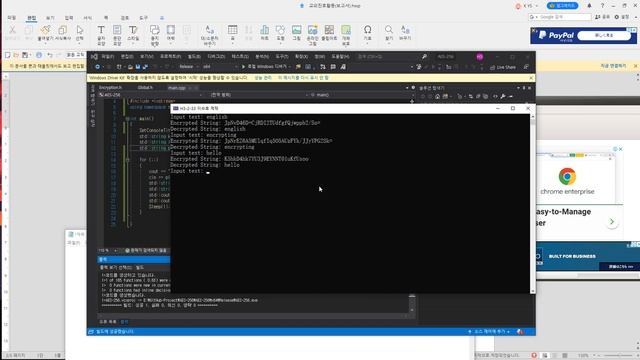
Task: Open the Page orientation icon in Hangul ribbon
Action: pyautogui.click(x=155, y=30)
